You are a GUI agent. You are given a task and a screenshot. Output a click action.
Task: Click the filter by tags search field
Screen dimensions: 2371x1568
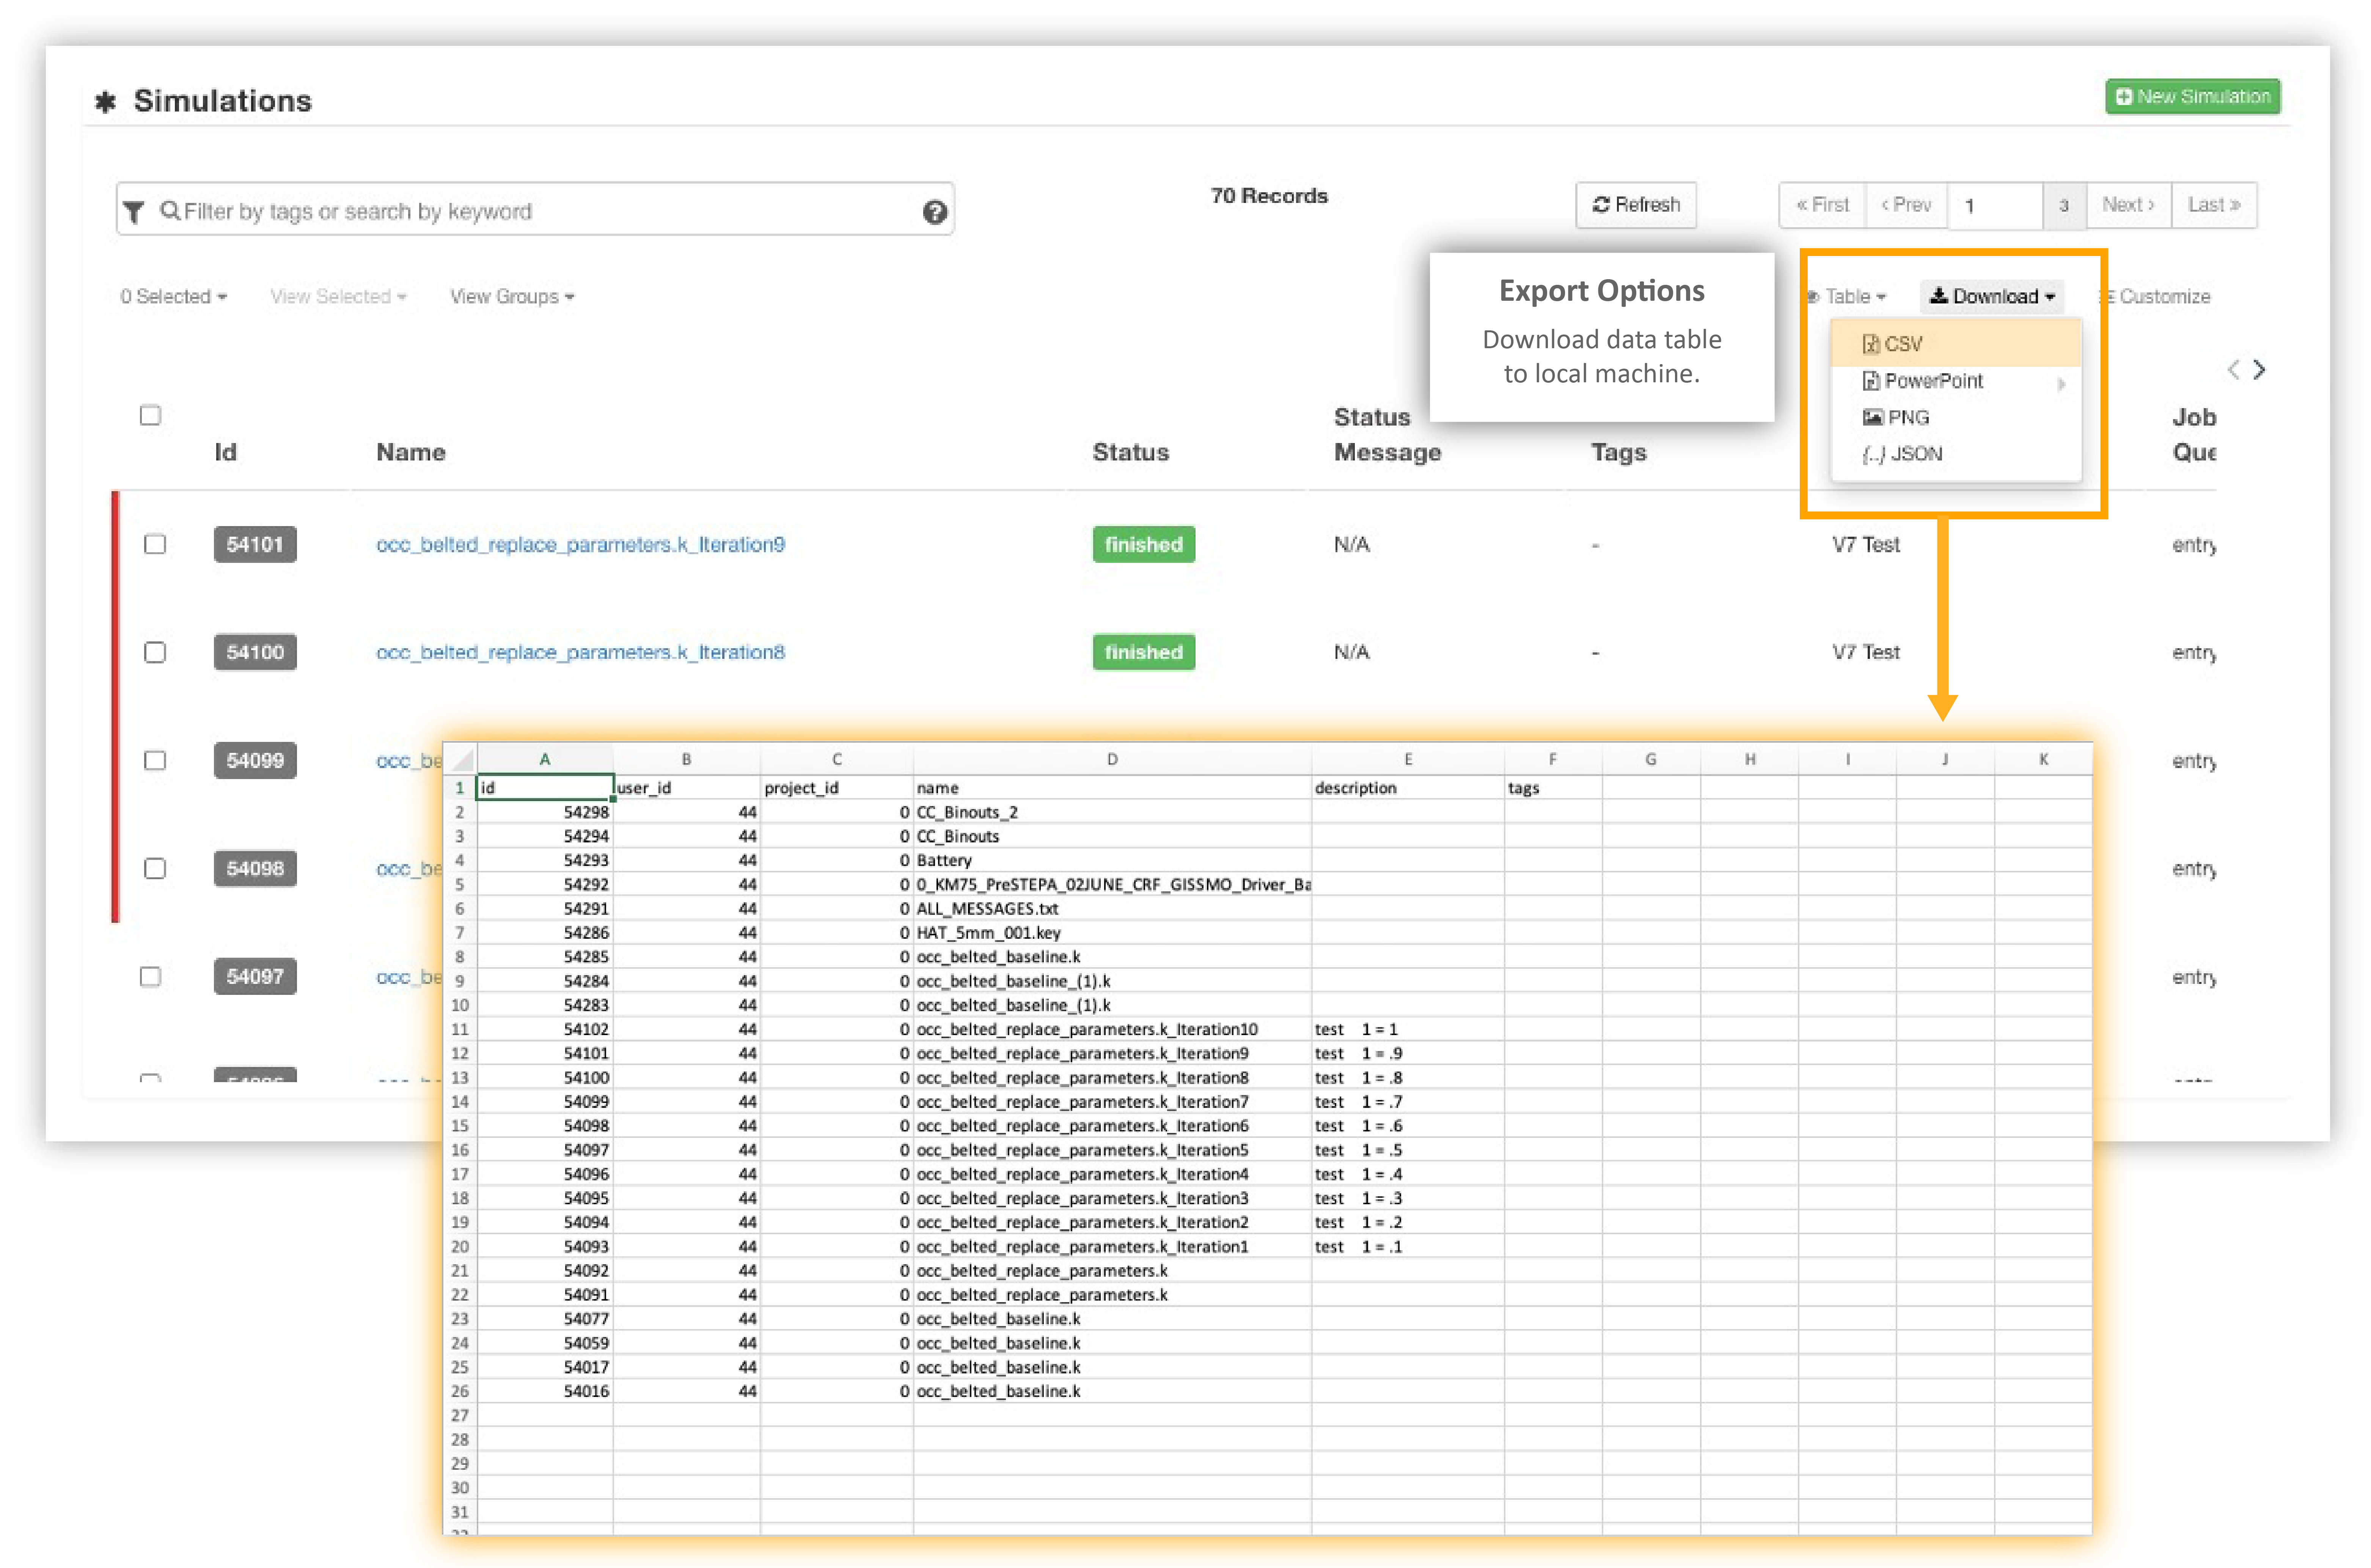point(535,209)
